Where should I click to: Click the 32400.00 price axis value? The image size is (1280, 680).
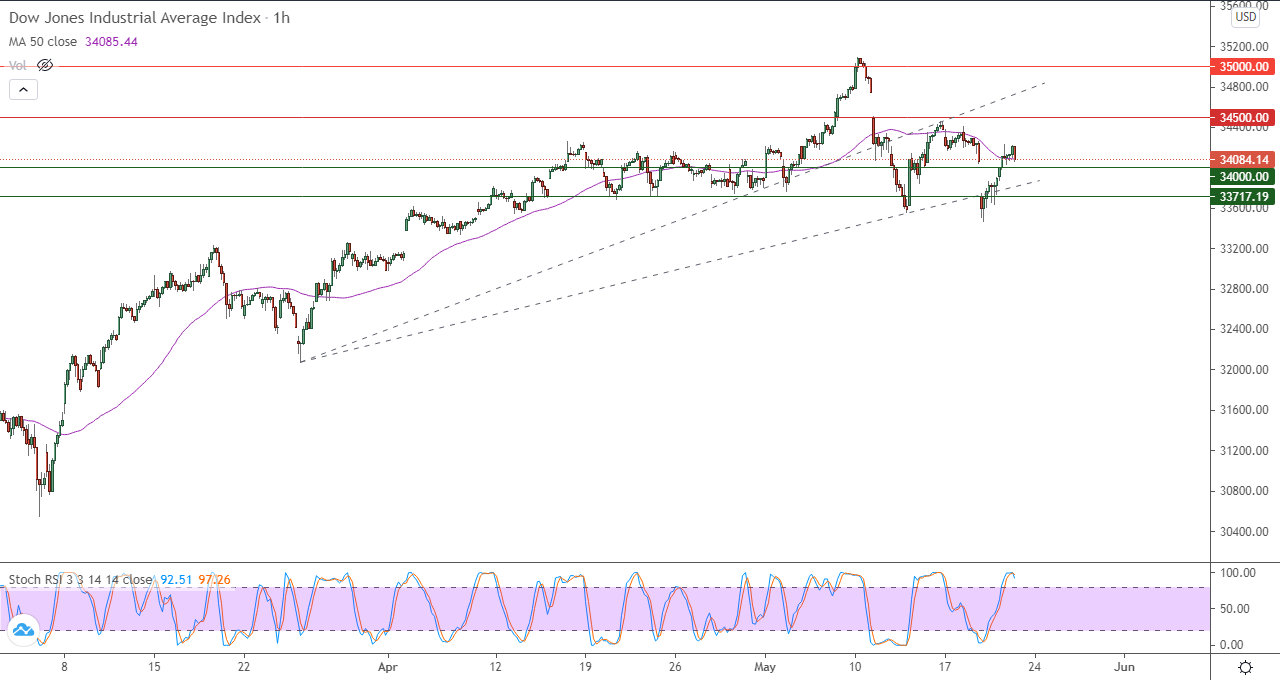(x=1243, y=329)
